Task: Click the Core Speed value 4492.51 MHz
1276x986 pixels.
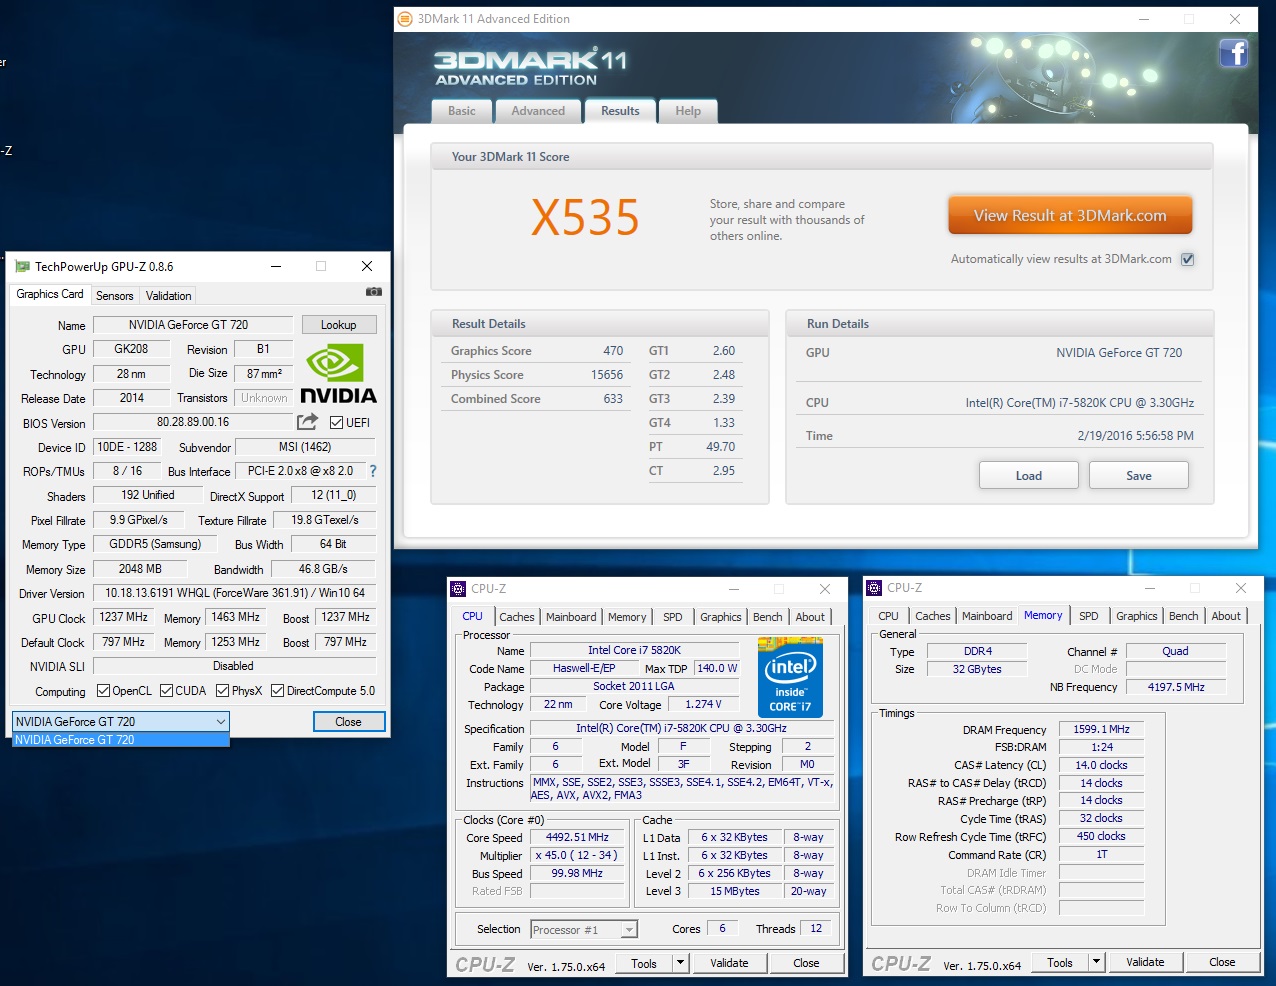Action: tap(577, 838)
